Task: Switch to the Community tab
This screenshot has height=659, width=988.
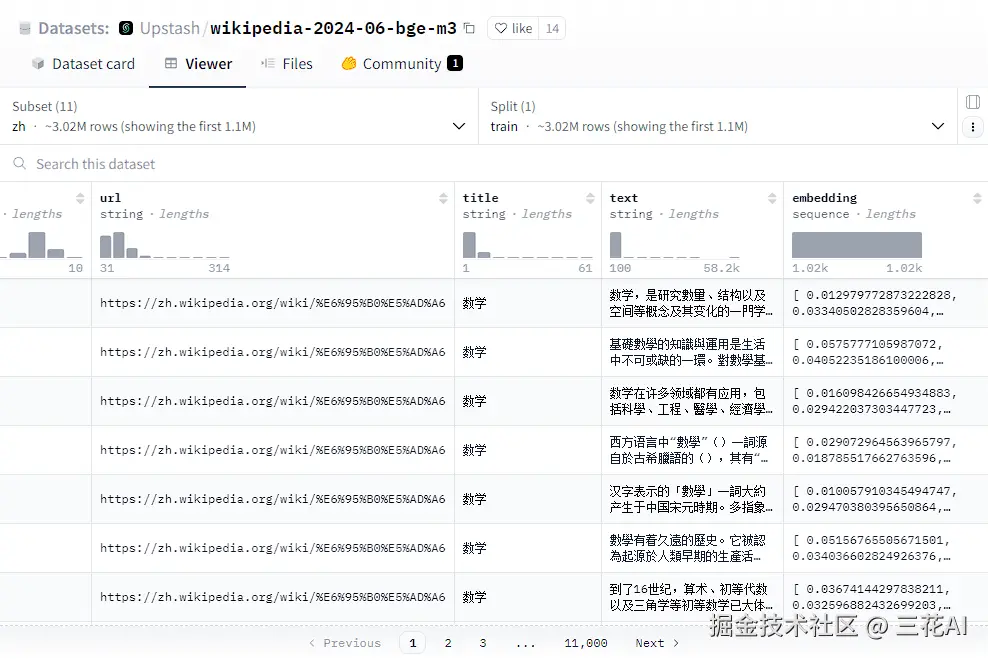Action: coord(402,64)
